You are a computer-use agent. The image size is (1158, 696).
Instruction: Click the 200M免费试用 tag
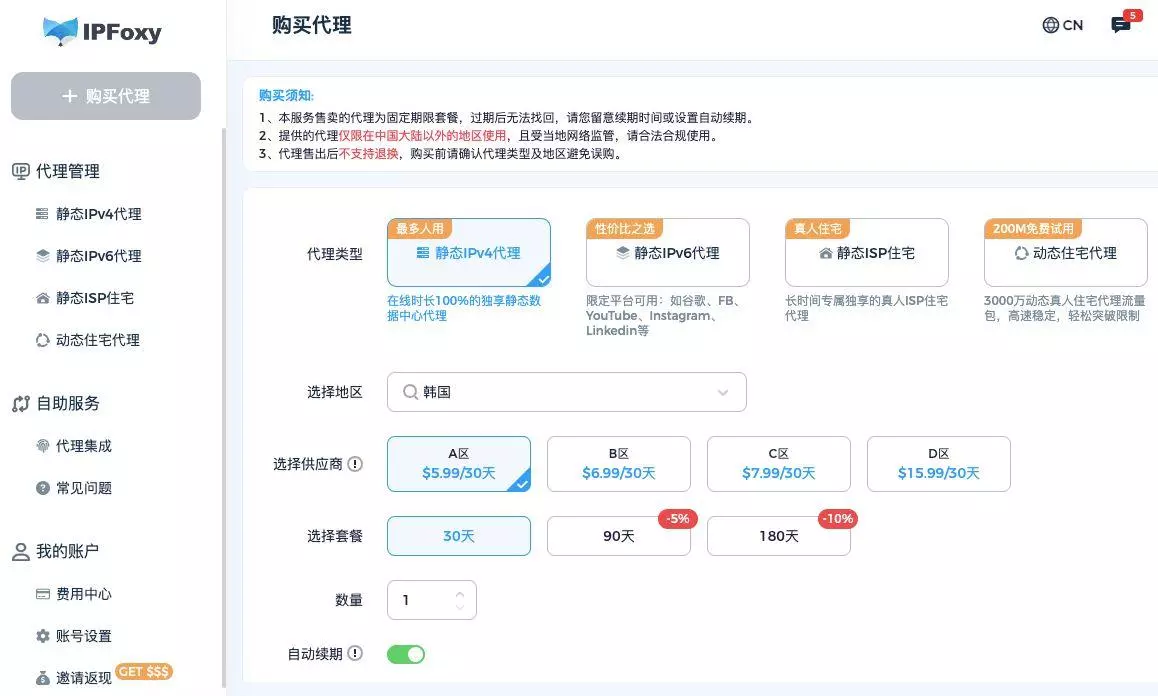tap(1033, 228)
